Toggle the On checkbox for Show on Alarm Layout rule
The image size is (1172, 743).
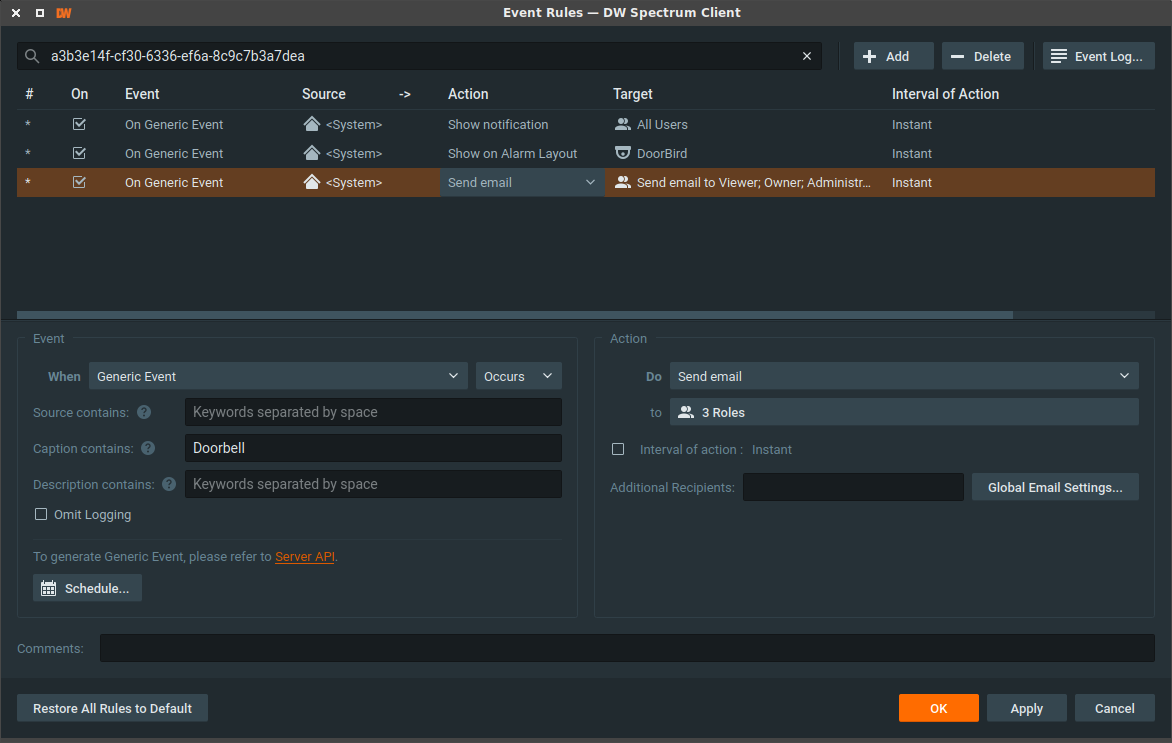click(x=79, y=153)
